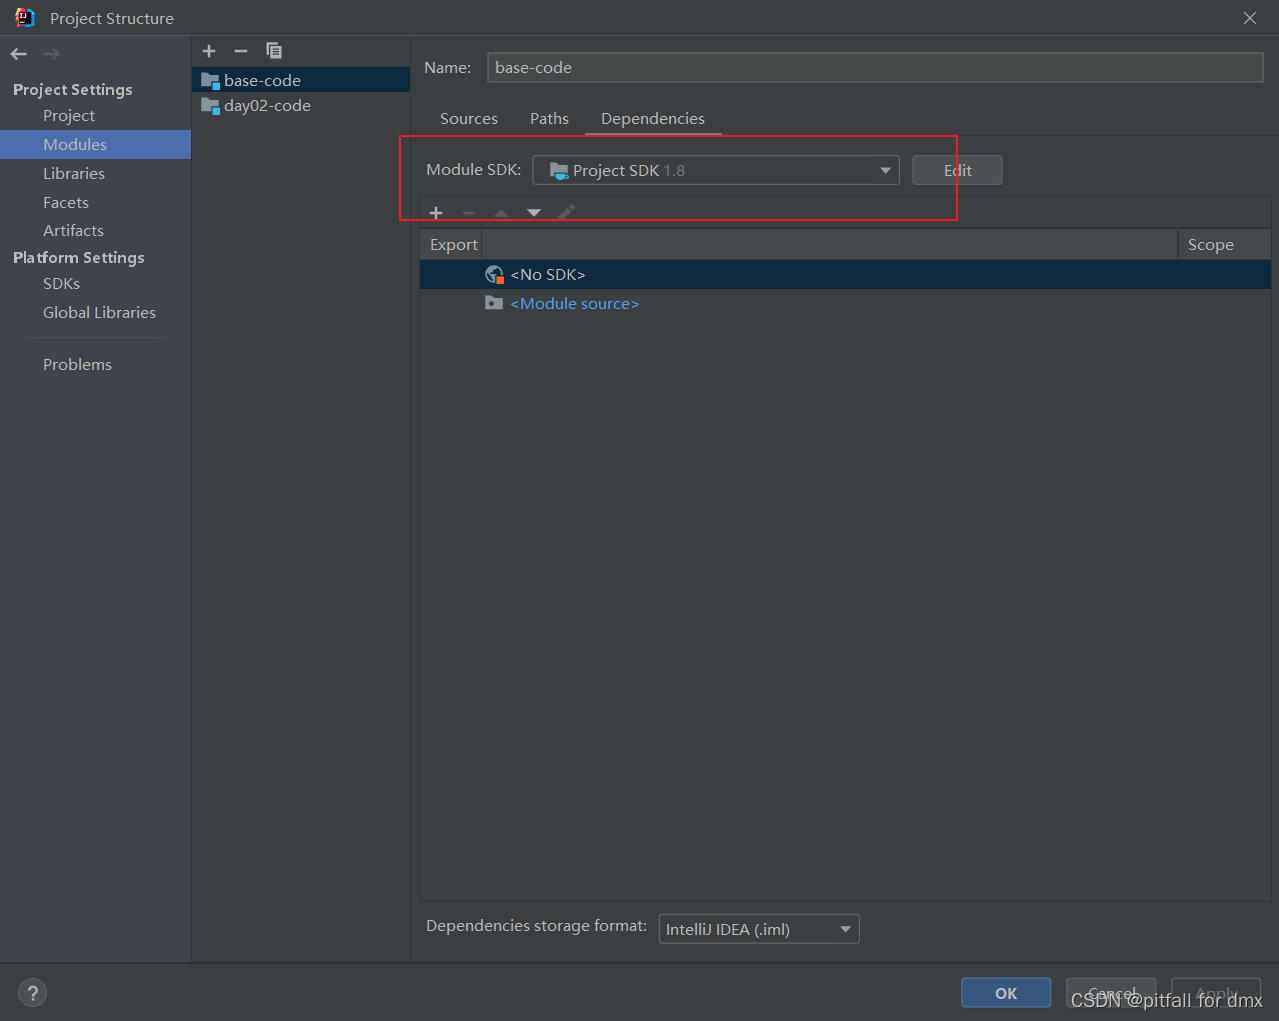The width and height of the screenshot is (1279, 1021).
Task: Move dependency down arrow icon
Action: tap(534, 213)
